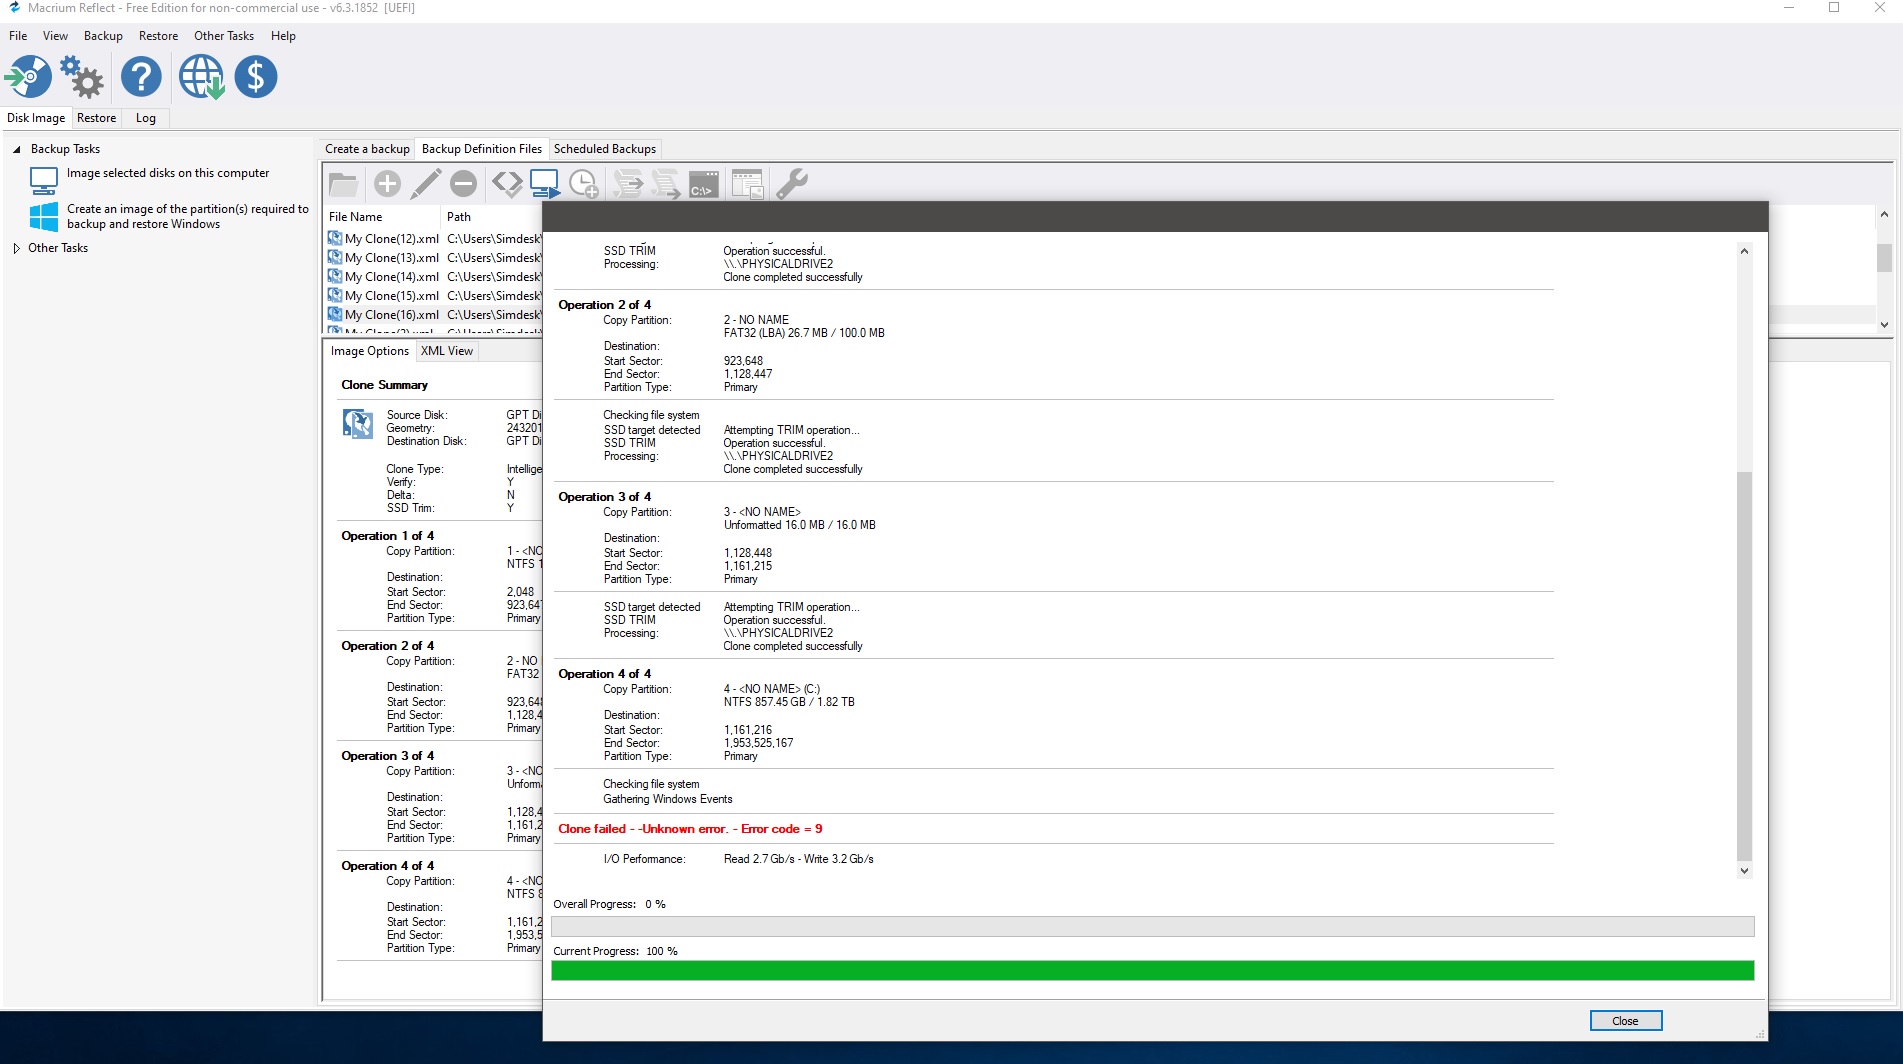Click the Gathering Windows Events line

[x=667, y=799]
